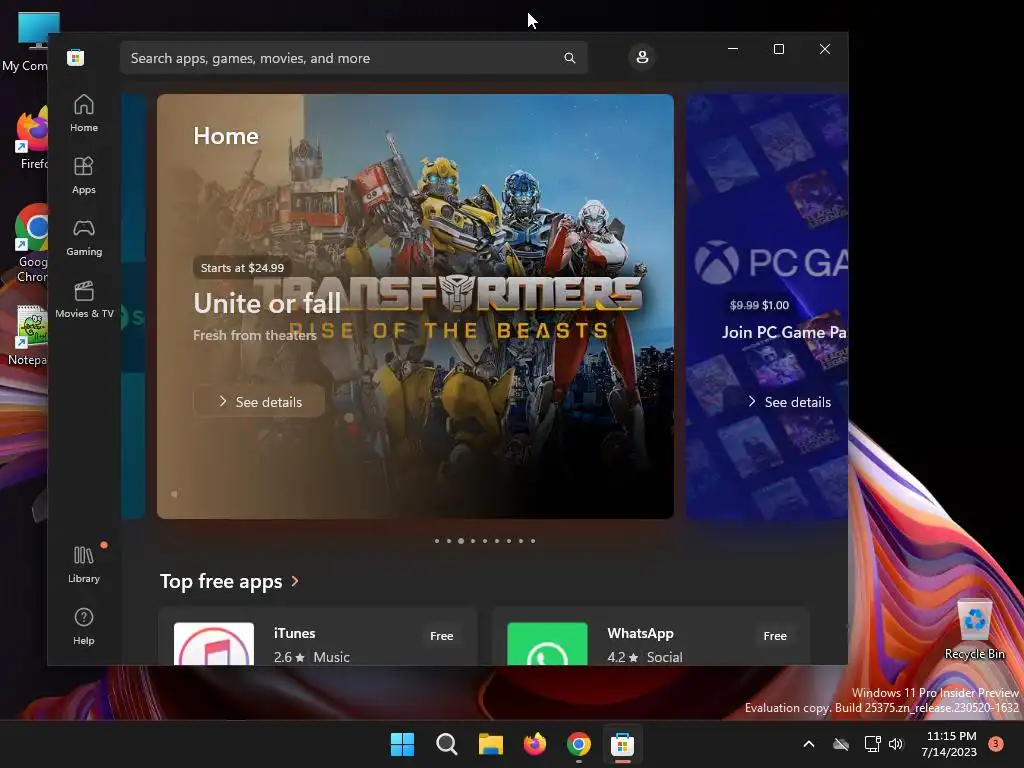Show hidden system tray icons
The image size is (1024, 768).
[808, 744]
